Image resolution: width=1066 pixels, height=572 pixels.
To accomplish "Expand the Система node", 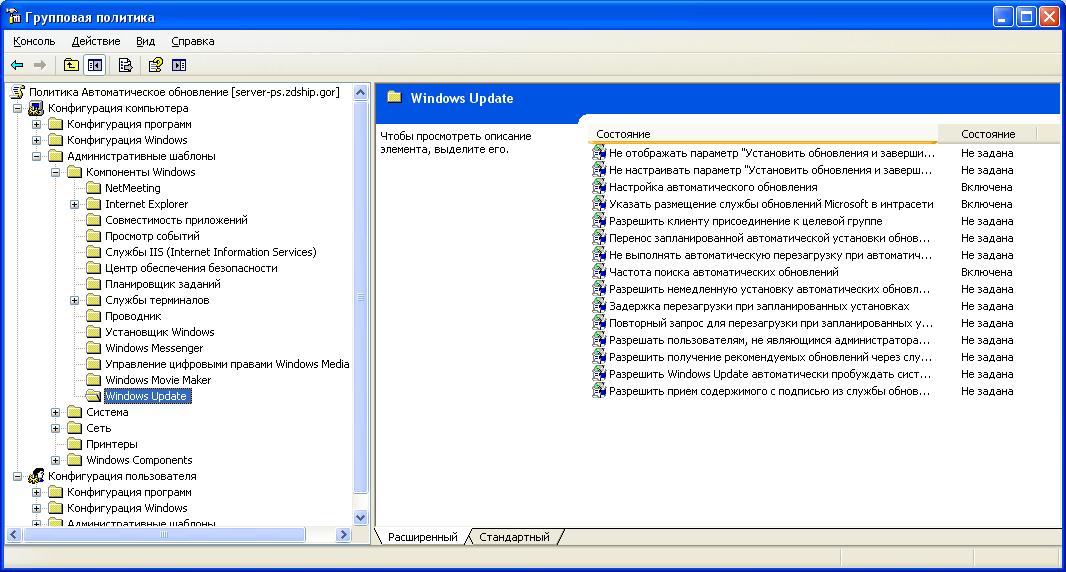I will (56, 412).
